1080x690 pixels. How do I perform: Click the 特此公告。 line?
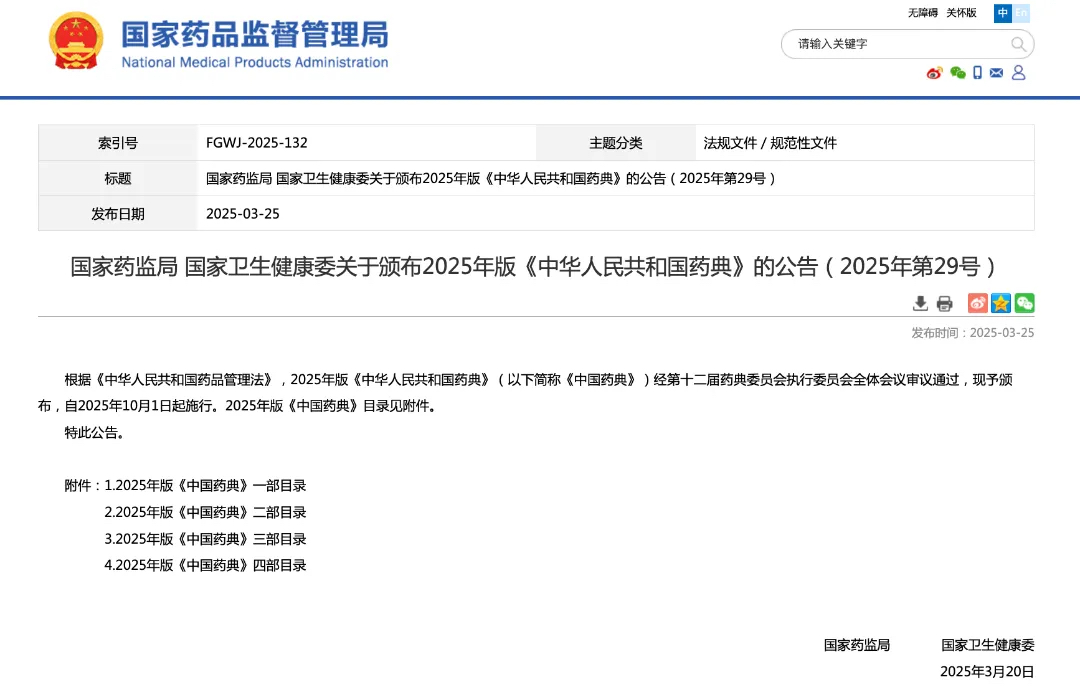tap(94, 433)
